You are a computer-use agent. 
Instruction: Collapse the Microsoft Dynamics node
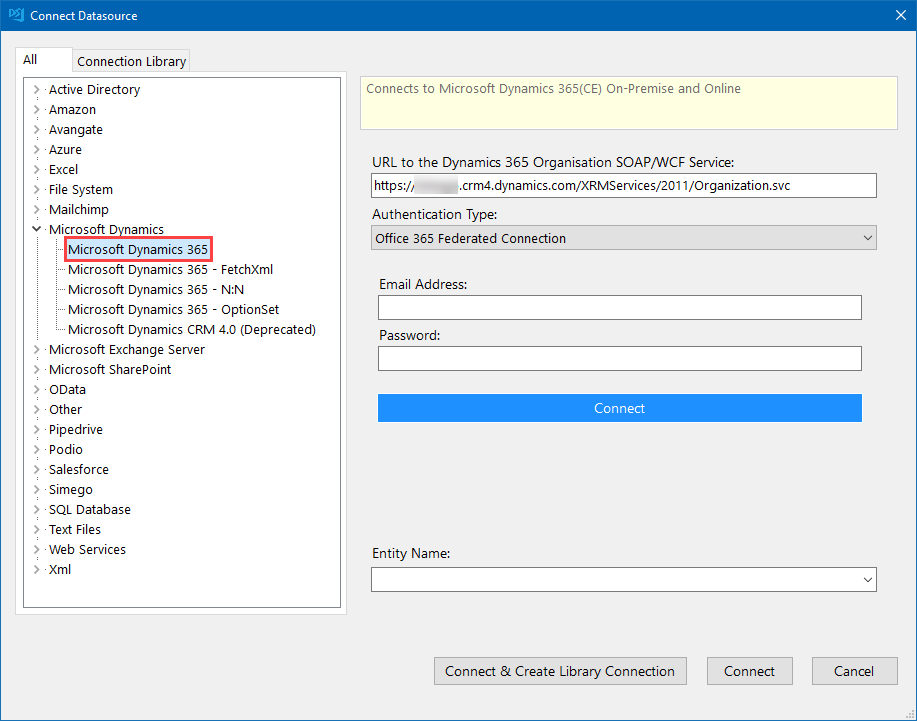tap(36, 229)
